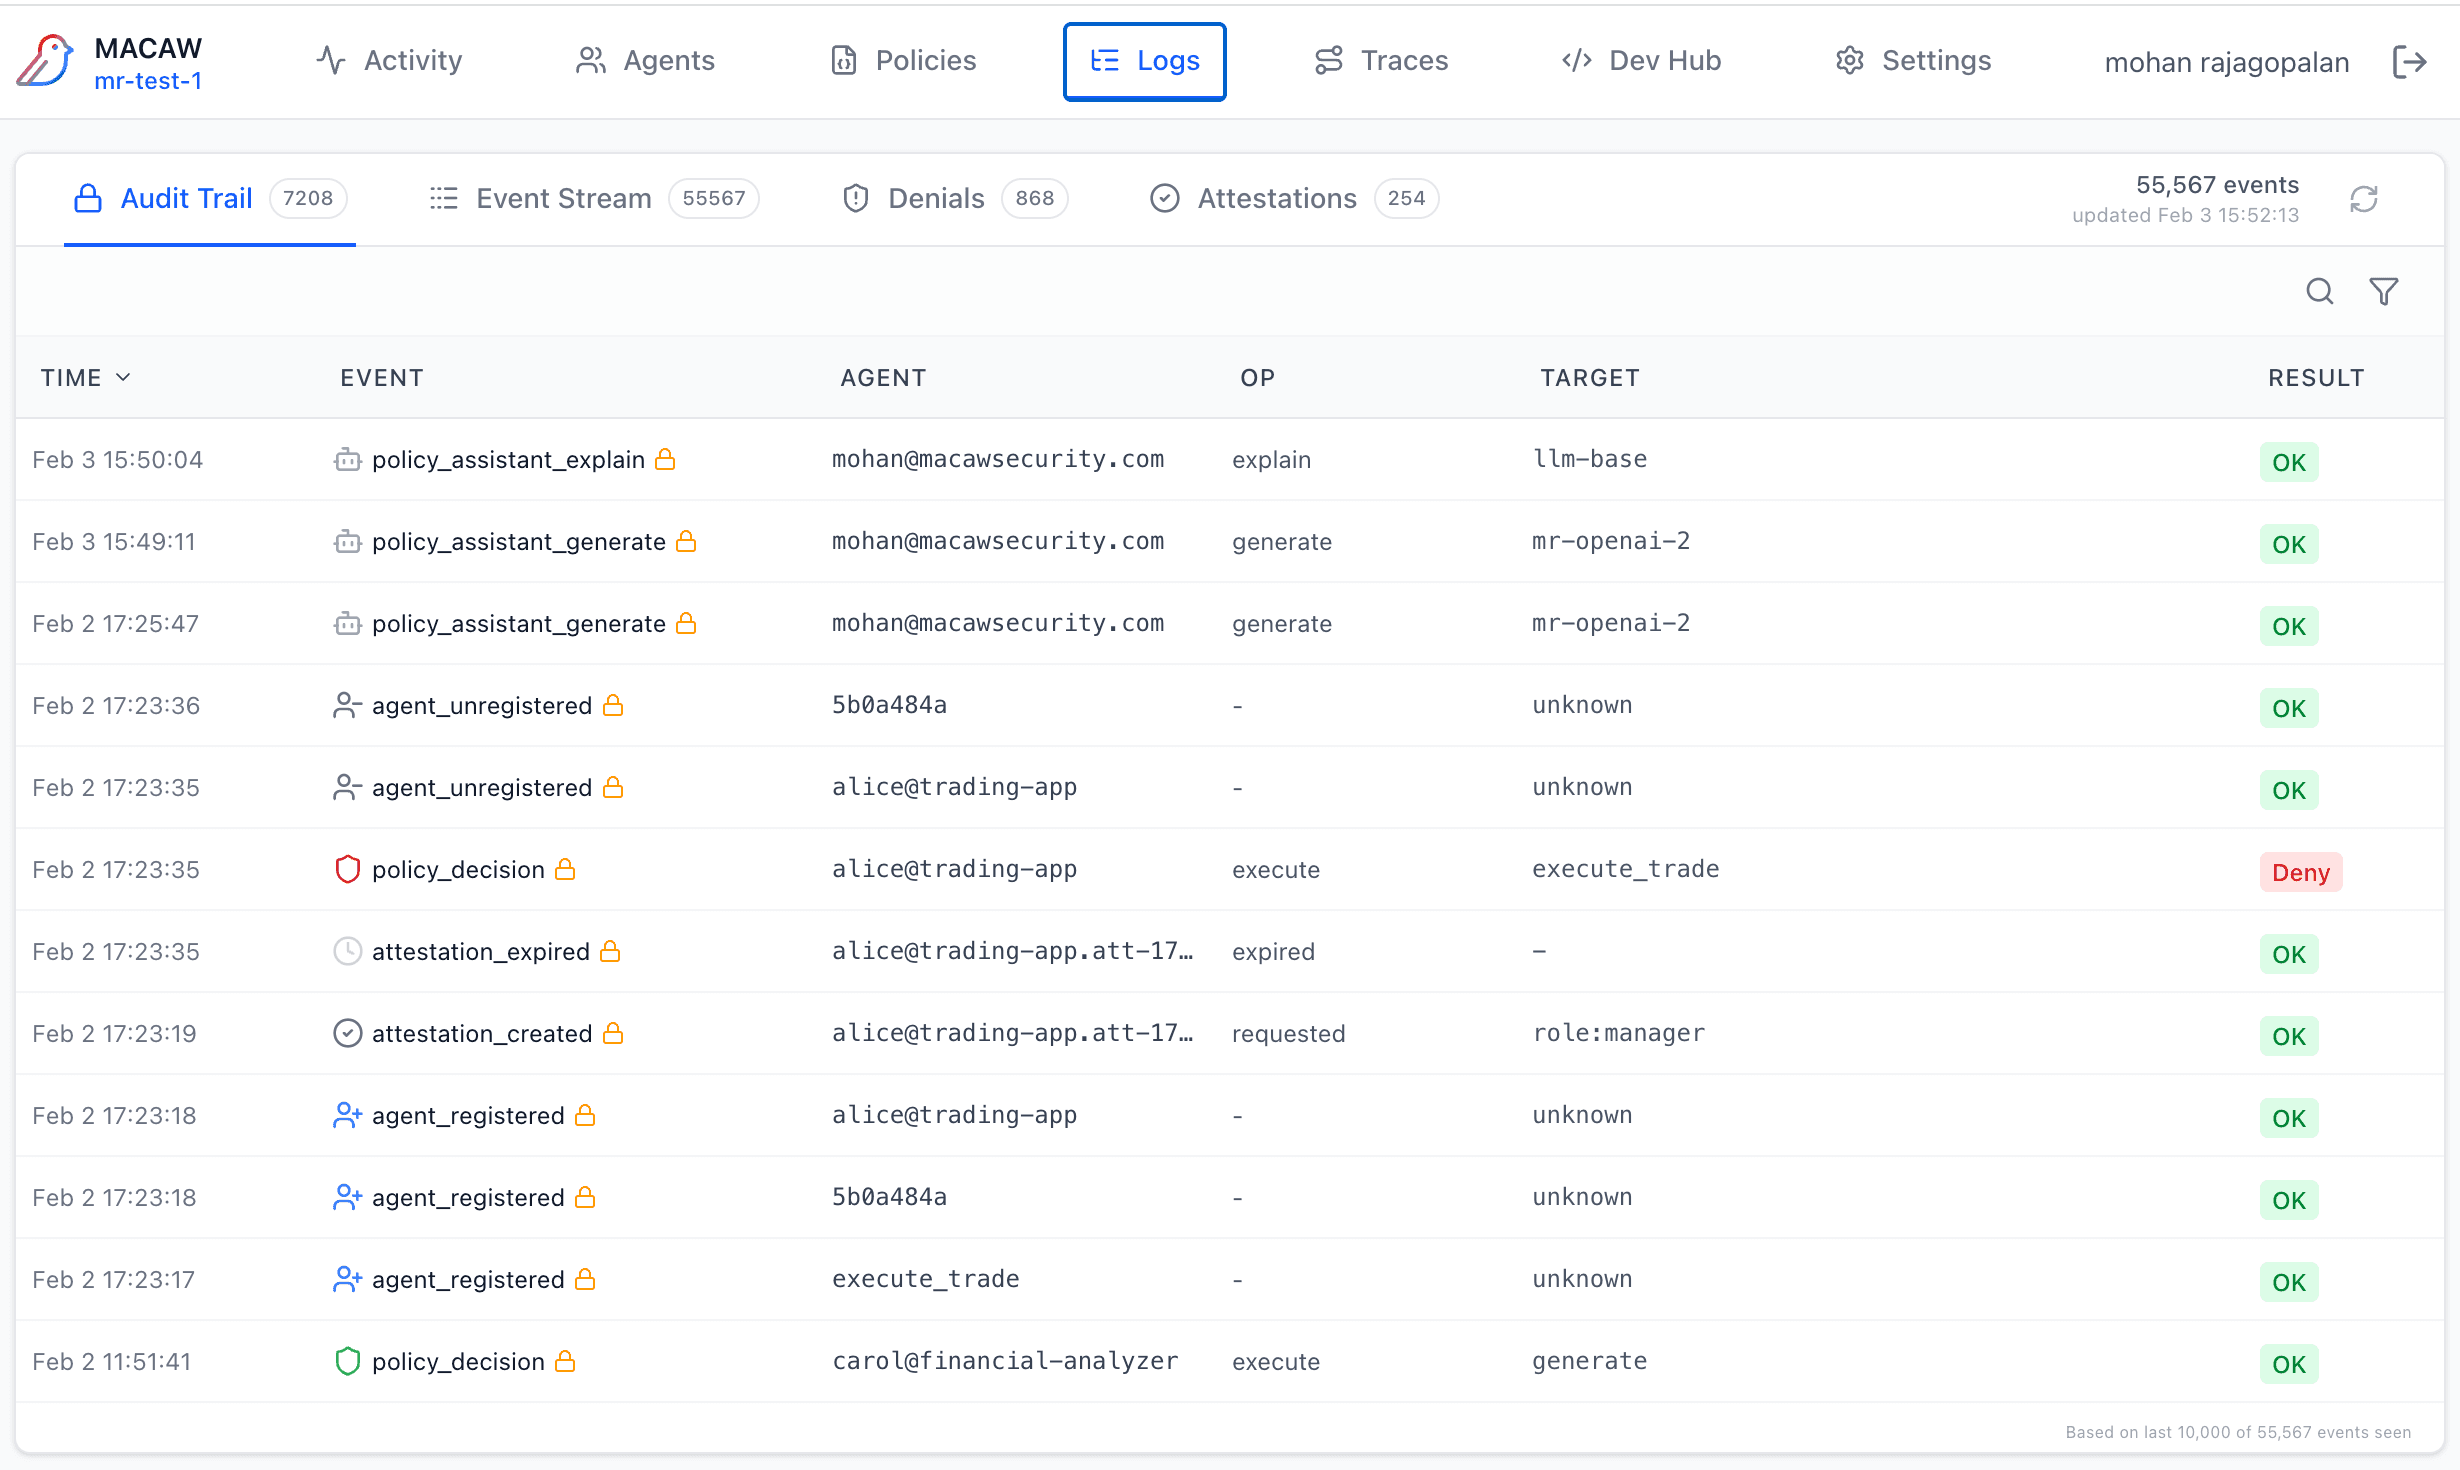
Task: Click the green shield on carol's policy_decision event
Action: click(x=347, y=1361)
